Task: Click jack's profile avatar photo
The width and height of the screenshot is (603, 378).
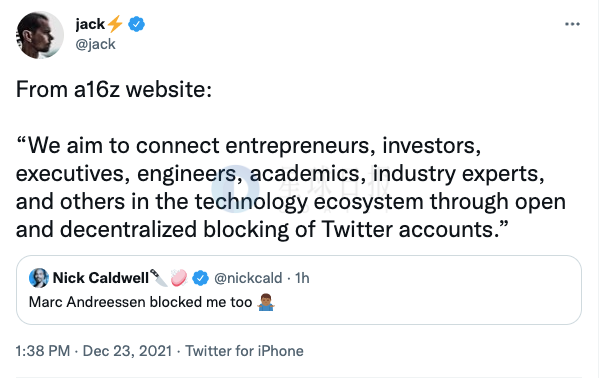Action: coord(40,35)
